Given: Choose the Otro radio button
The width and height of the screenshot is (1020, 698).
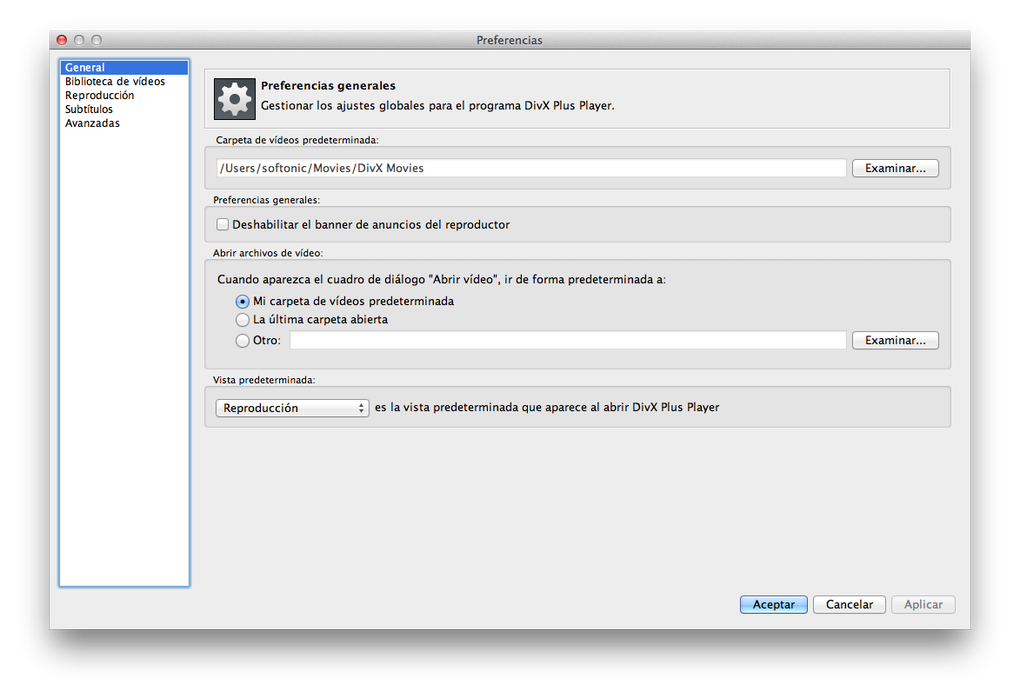Looking at the screenshot, I should [243, 340].
